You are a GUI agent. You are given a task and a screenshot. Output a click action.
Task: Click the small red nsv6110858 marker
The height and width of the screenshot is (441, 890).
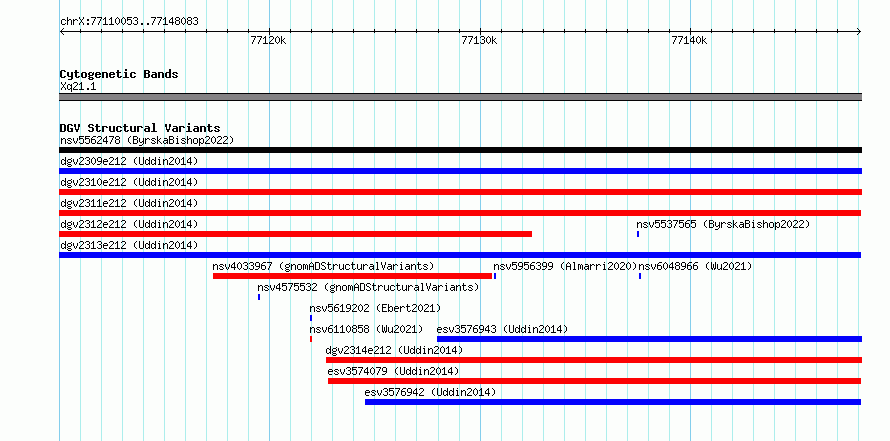coord(311,339)
